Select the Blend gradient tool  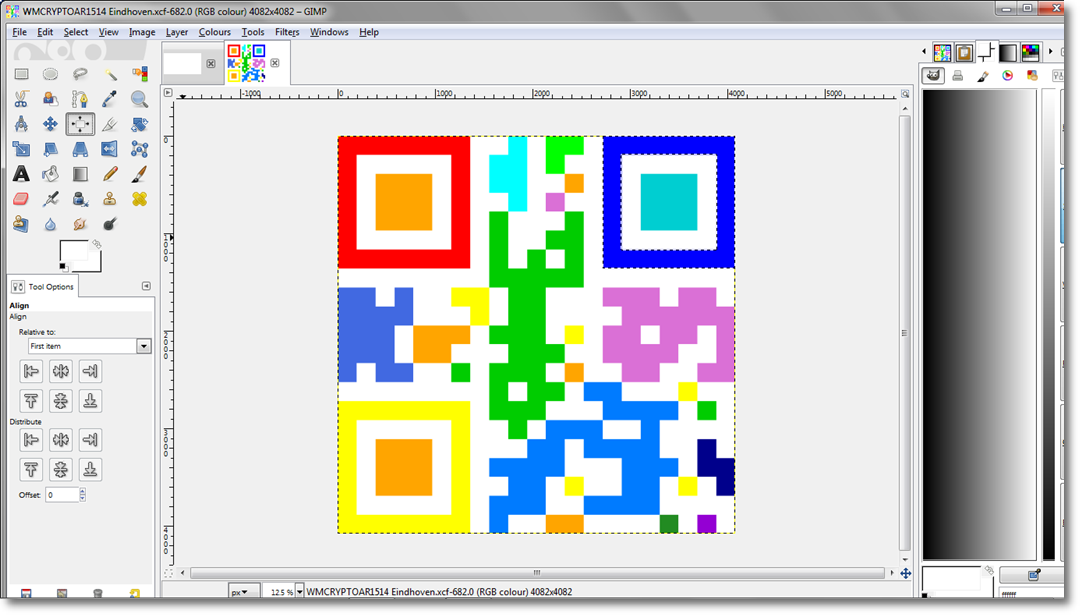coord(80,174)
